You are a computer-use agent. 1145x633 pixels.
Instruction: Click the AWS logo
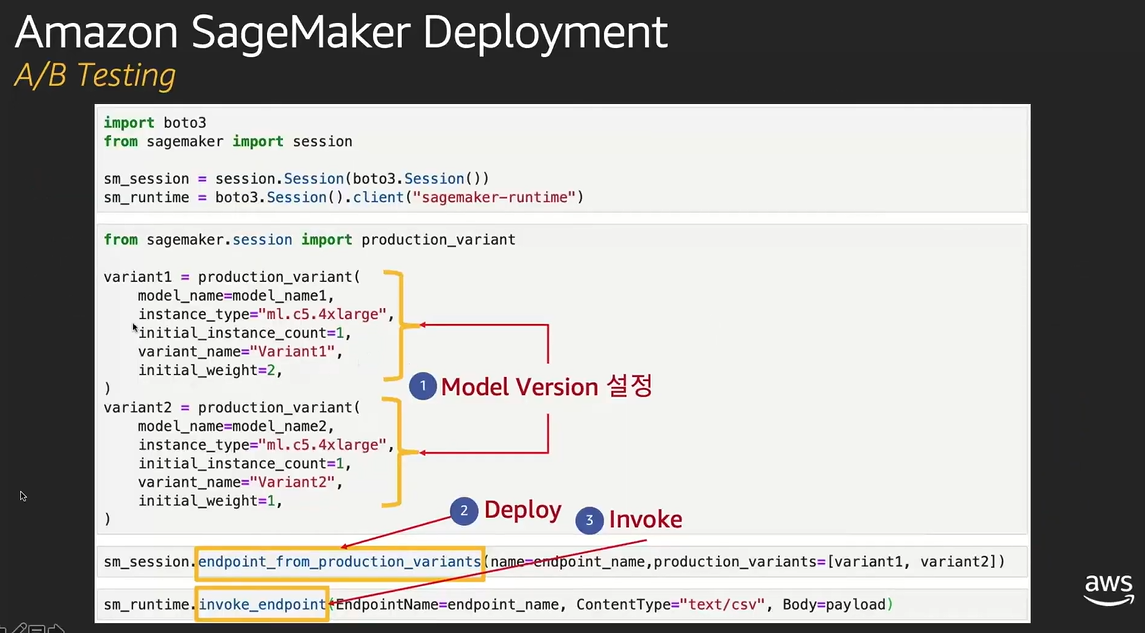(1108, 591)
